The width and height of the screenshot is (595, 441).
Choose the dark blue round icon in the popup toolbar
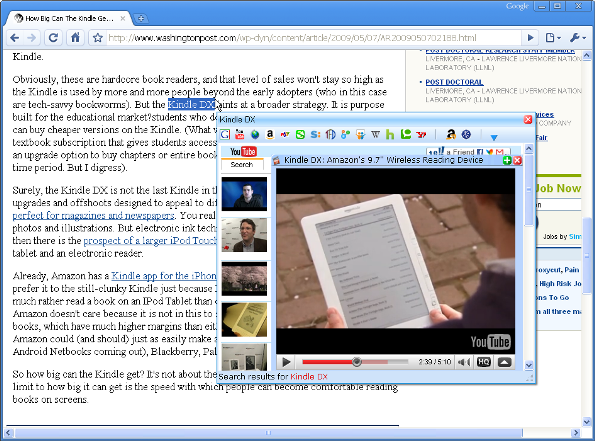tap(466, 134)
